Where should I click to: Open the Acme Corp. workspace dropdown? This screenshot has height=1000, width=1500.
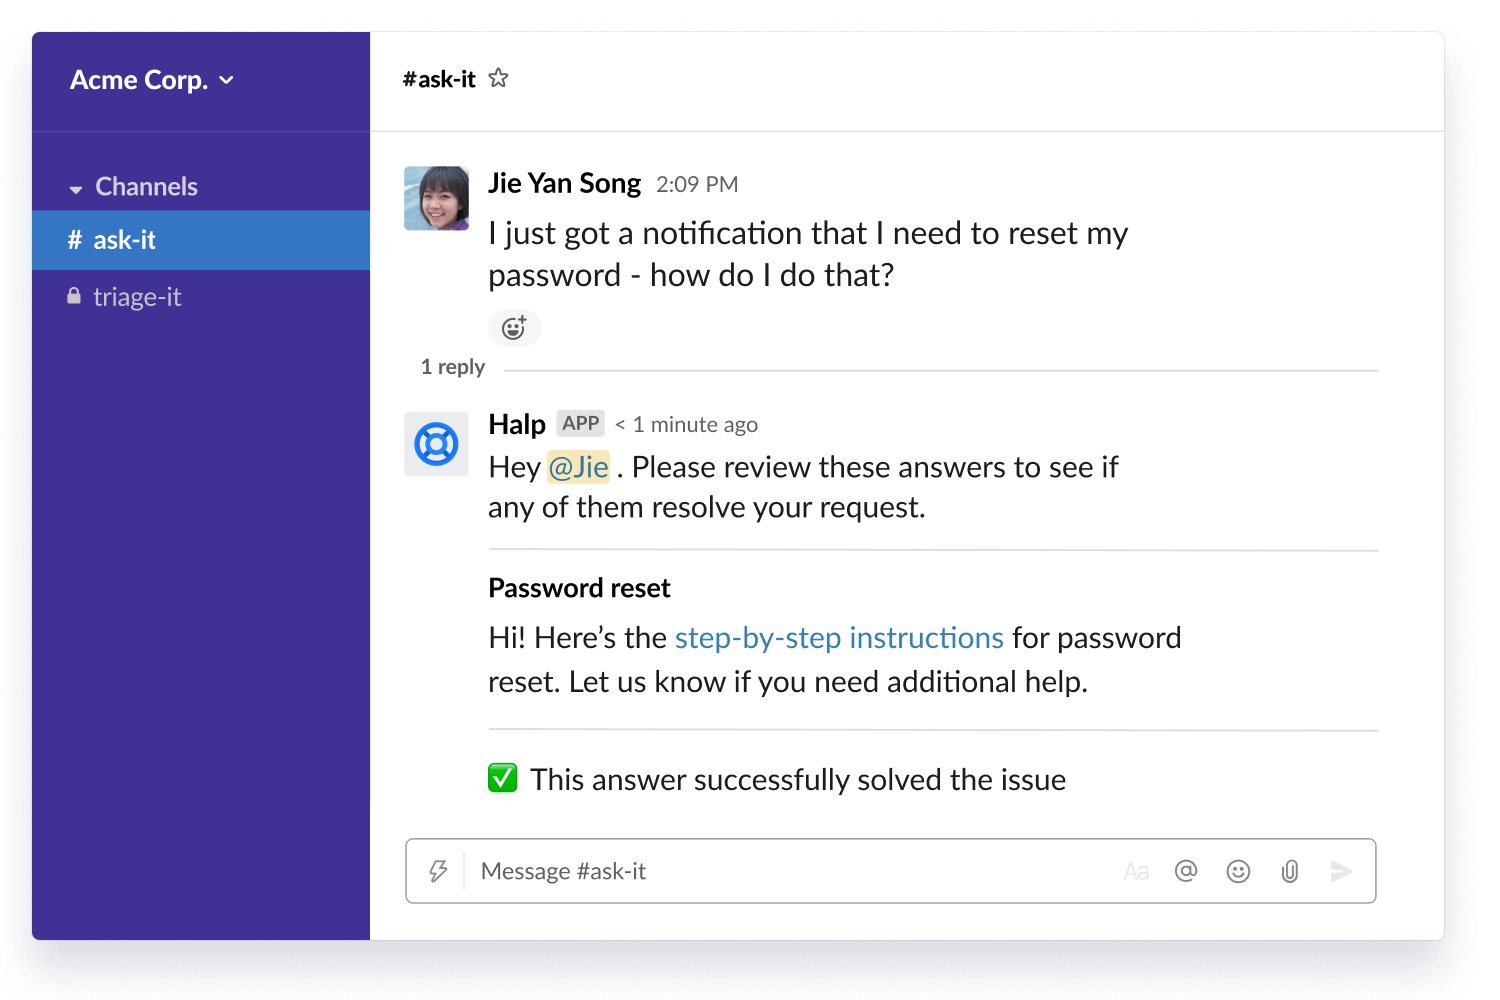coord(152,80)
